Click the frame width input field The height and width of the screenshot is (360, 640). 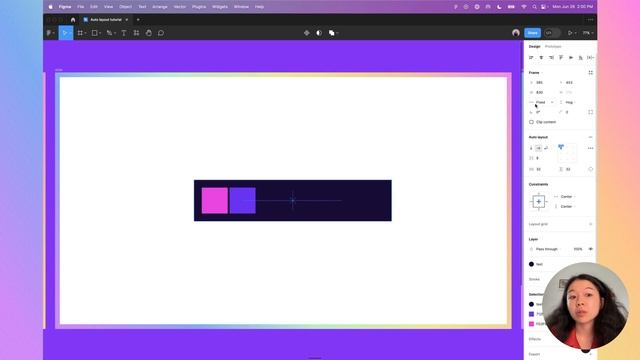542,92
